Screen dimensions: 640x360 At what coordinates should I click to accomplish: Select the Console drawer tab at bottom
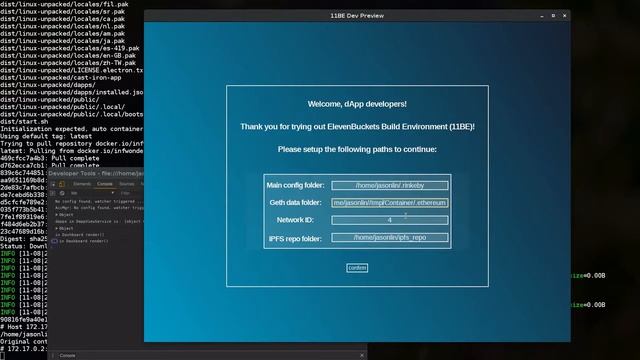click(67, 356)
